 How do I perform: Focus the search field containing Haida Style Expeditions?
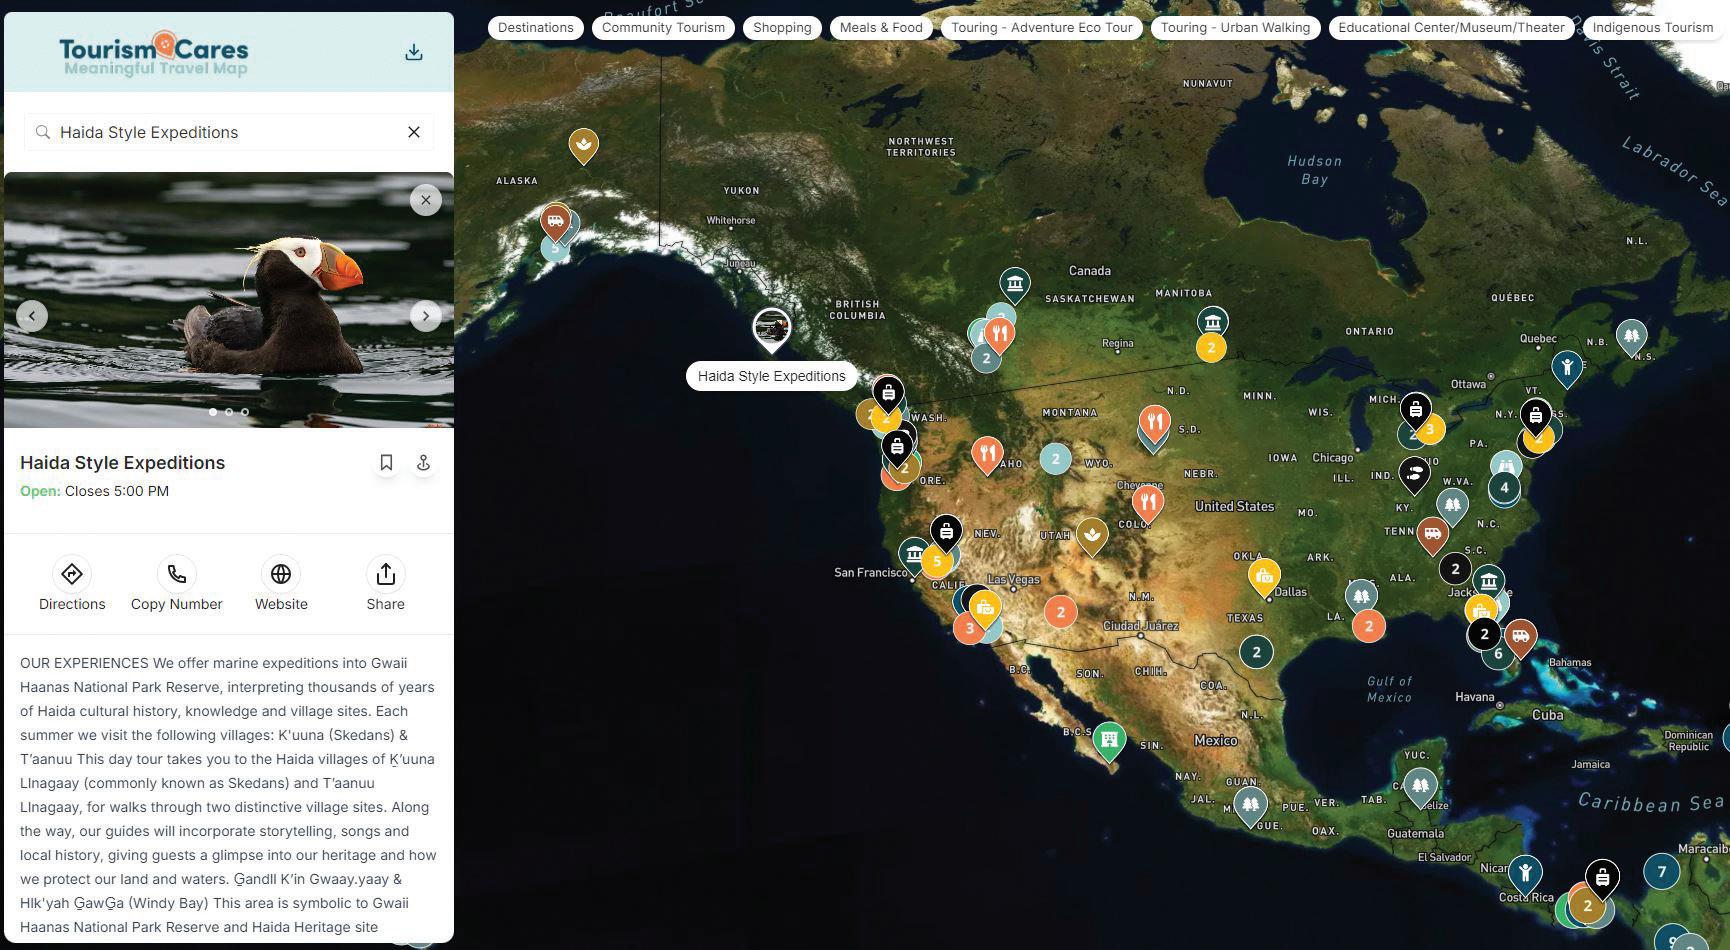229,132
